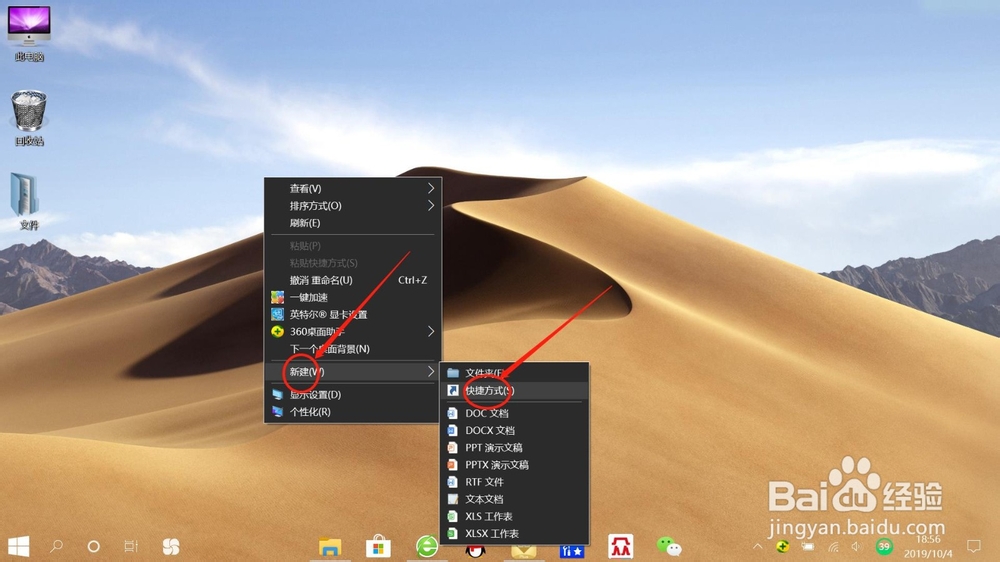Open the Wi-Fi network tray icon

click(833, 547)
